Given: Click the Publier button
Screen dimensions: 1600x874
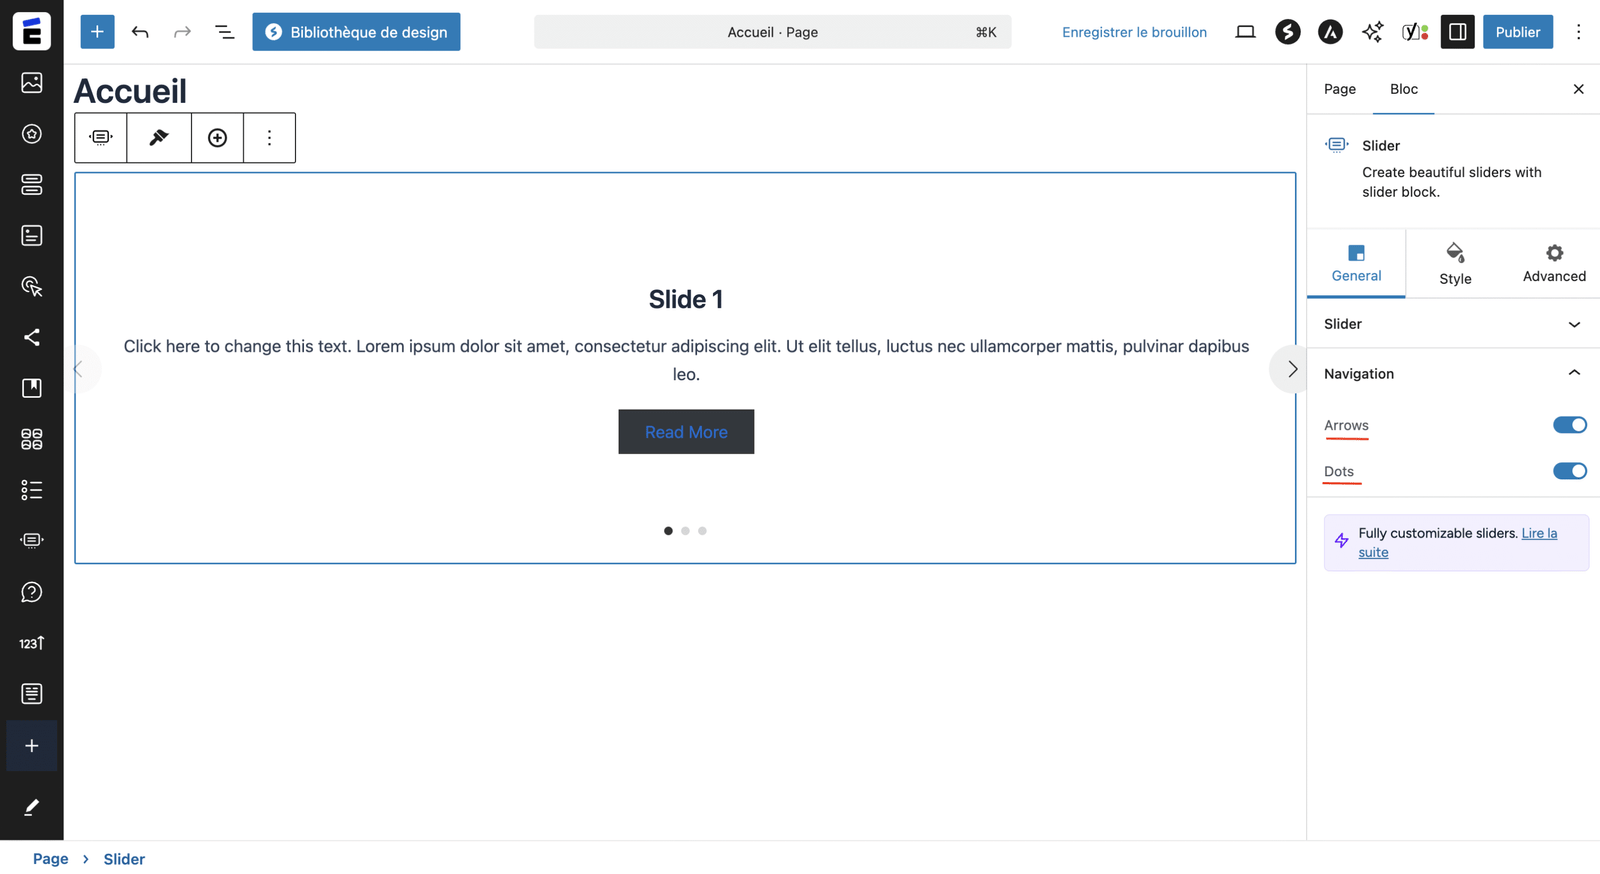Looking at the screenshot, I should (1517, 32).
